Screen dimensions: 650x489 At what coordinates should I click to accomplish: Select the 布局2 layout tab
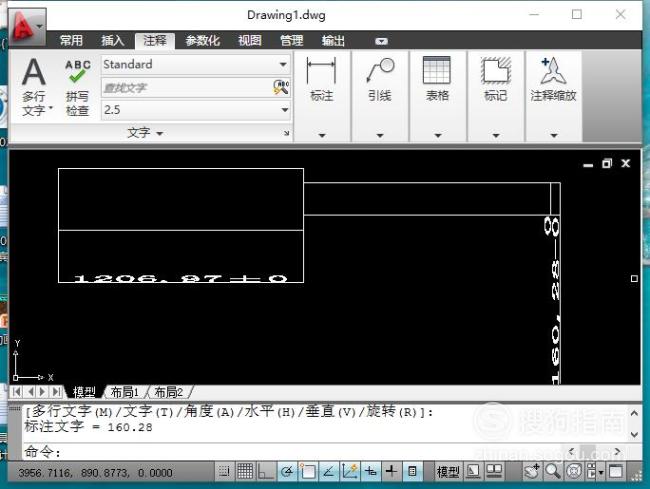(x=168, y=392)
